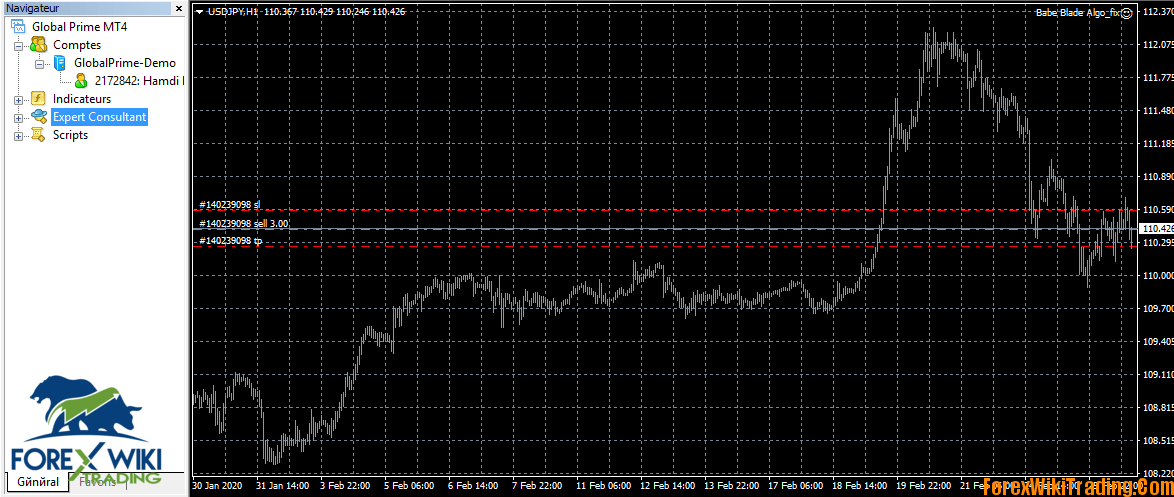The height and width of the screenshot is (497, 1174).
Task: Click the 112.075 price axis value
Action: pyautogui.click(x=1158, y=45)
